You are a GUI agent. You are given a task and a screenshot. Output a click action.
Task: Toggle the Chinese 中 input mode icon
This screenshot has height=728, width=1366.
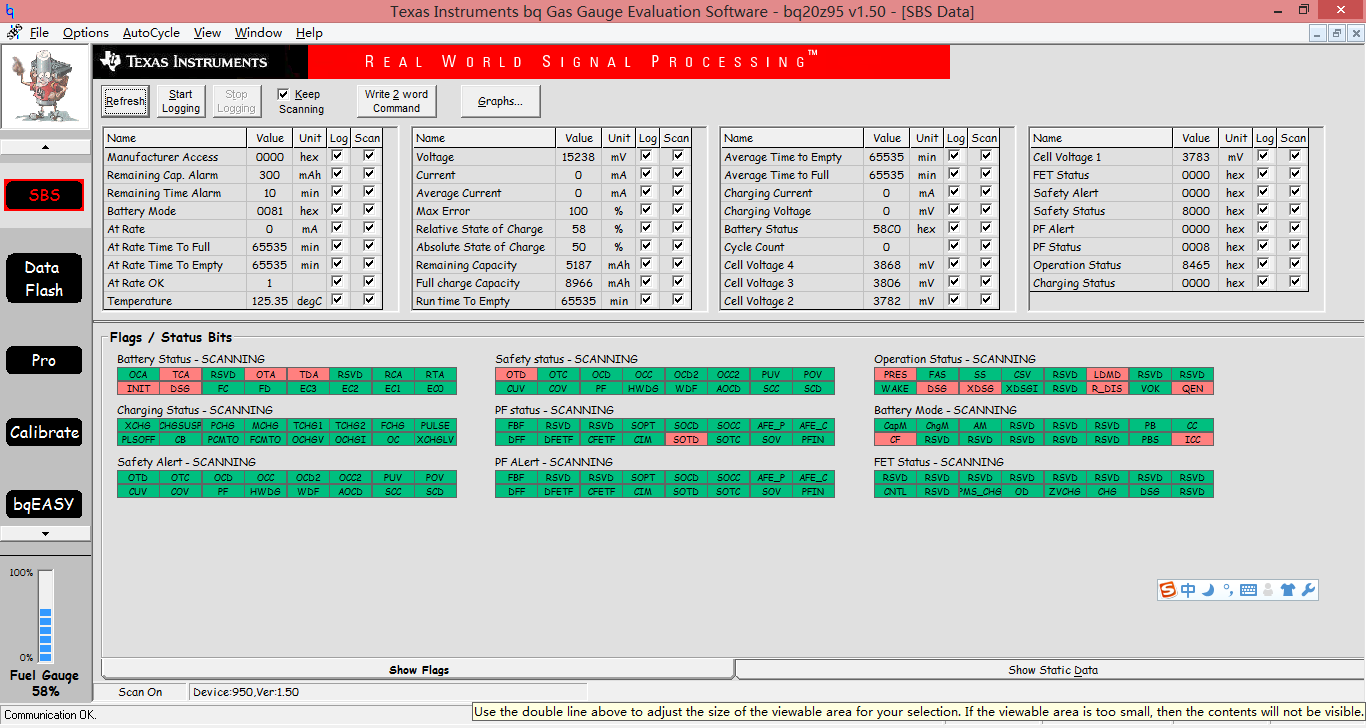(1188, 590)
